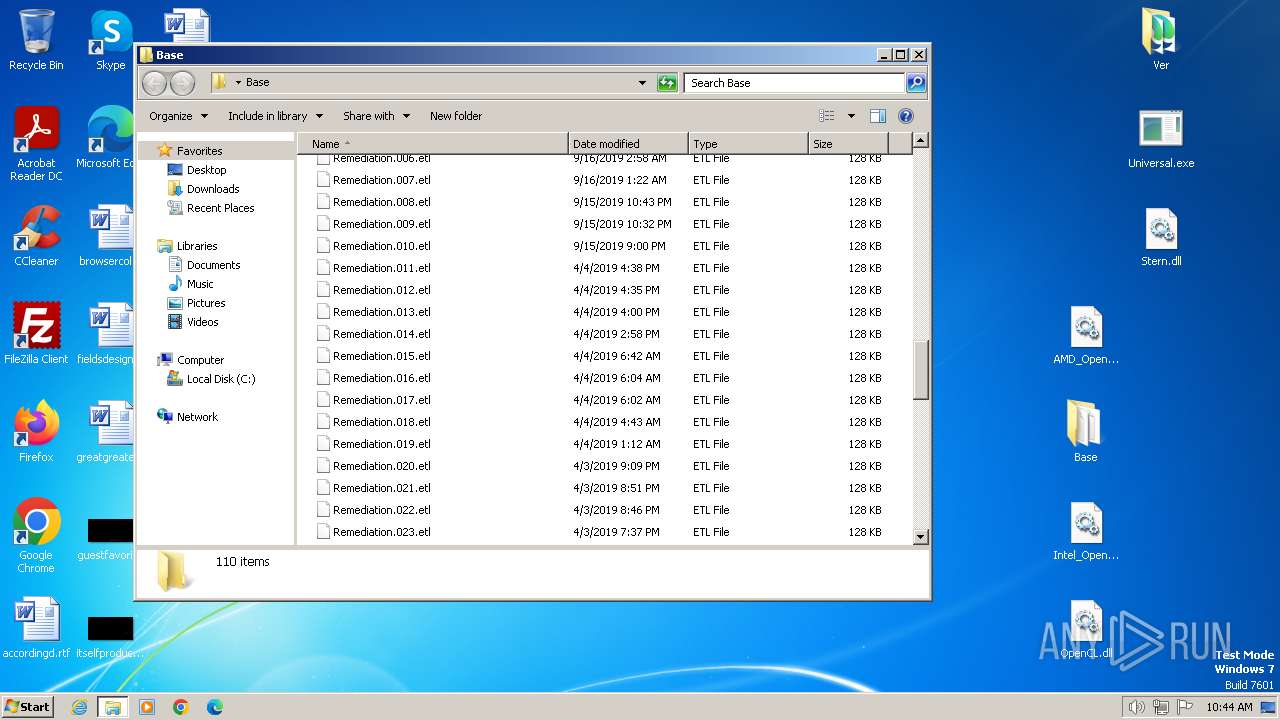Viewport: 1280px width, 720px height.
Task: Select the Acrobat Reader DC desktop icon
Action: click(36, 145)
